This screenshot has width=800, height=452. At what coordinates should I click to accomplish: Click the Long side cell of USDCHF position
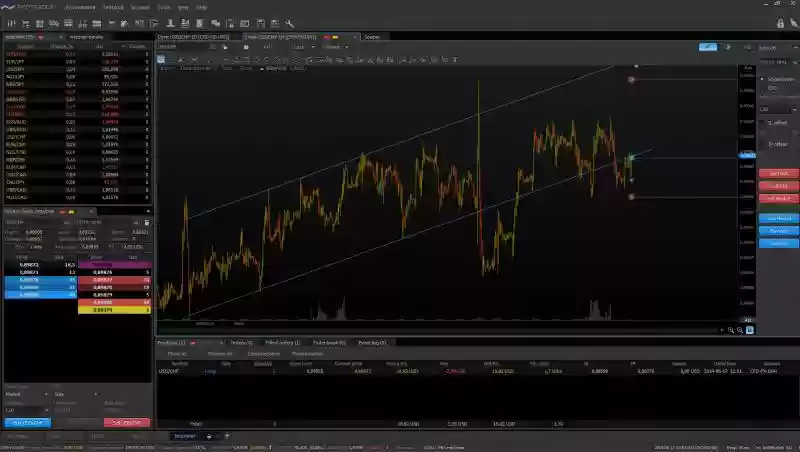pos(210,371)
